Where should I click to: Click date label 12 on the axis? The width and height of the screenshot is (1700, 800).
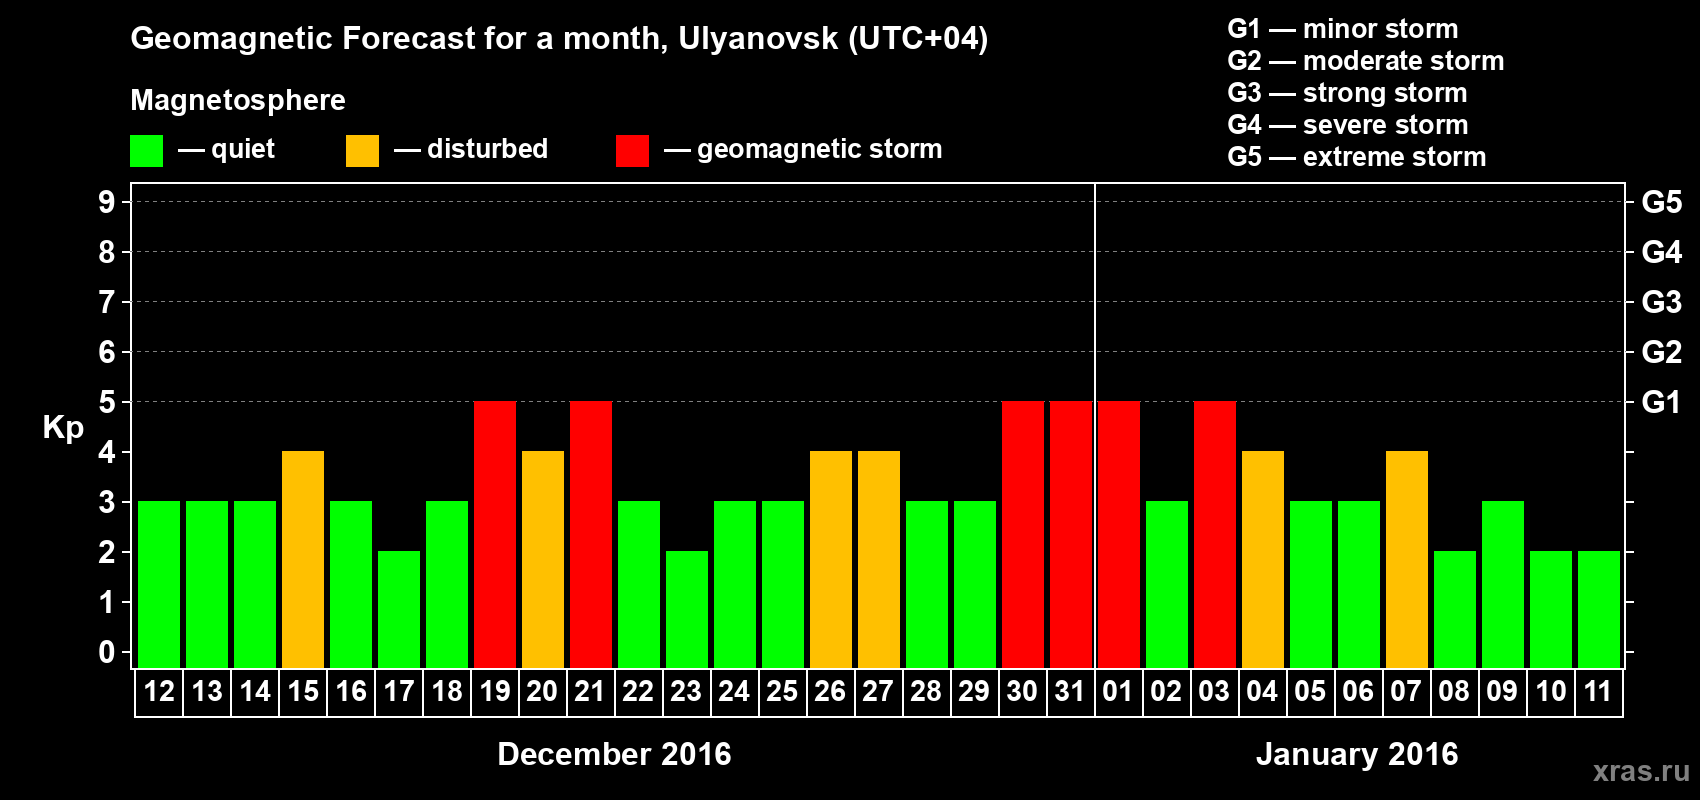pos(159,691)
